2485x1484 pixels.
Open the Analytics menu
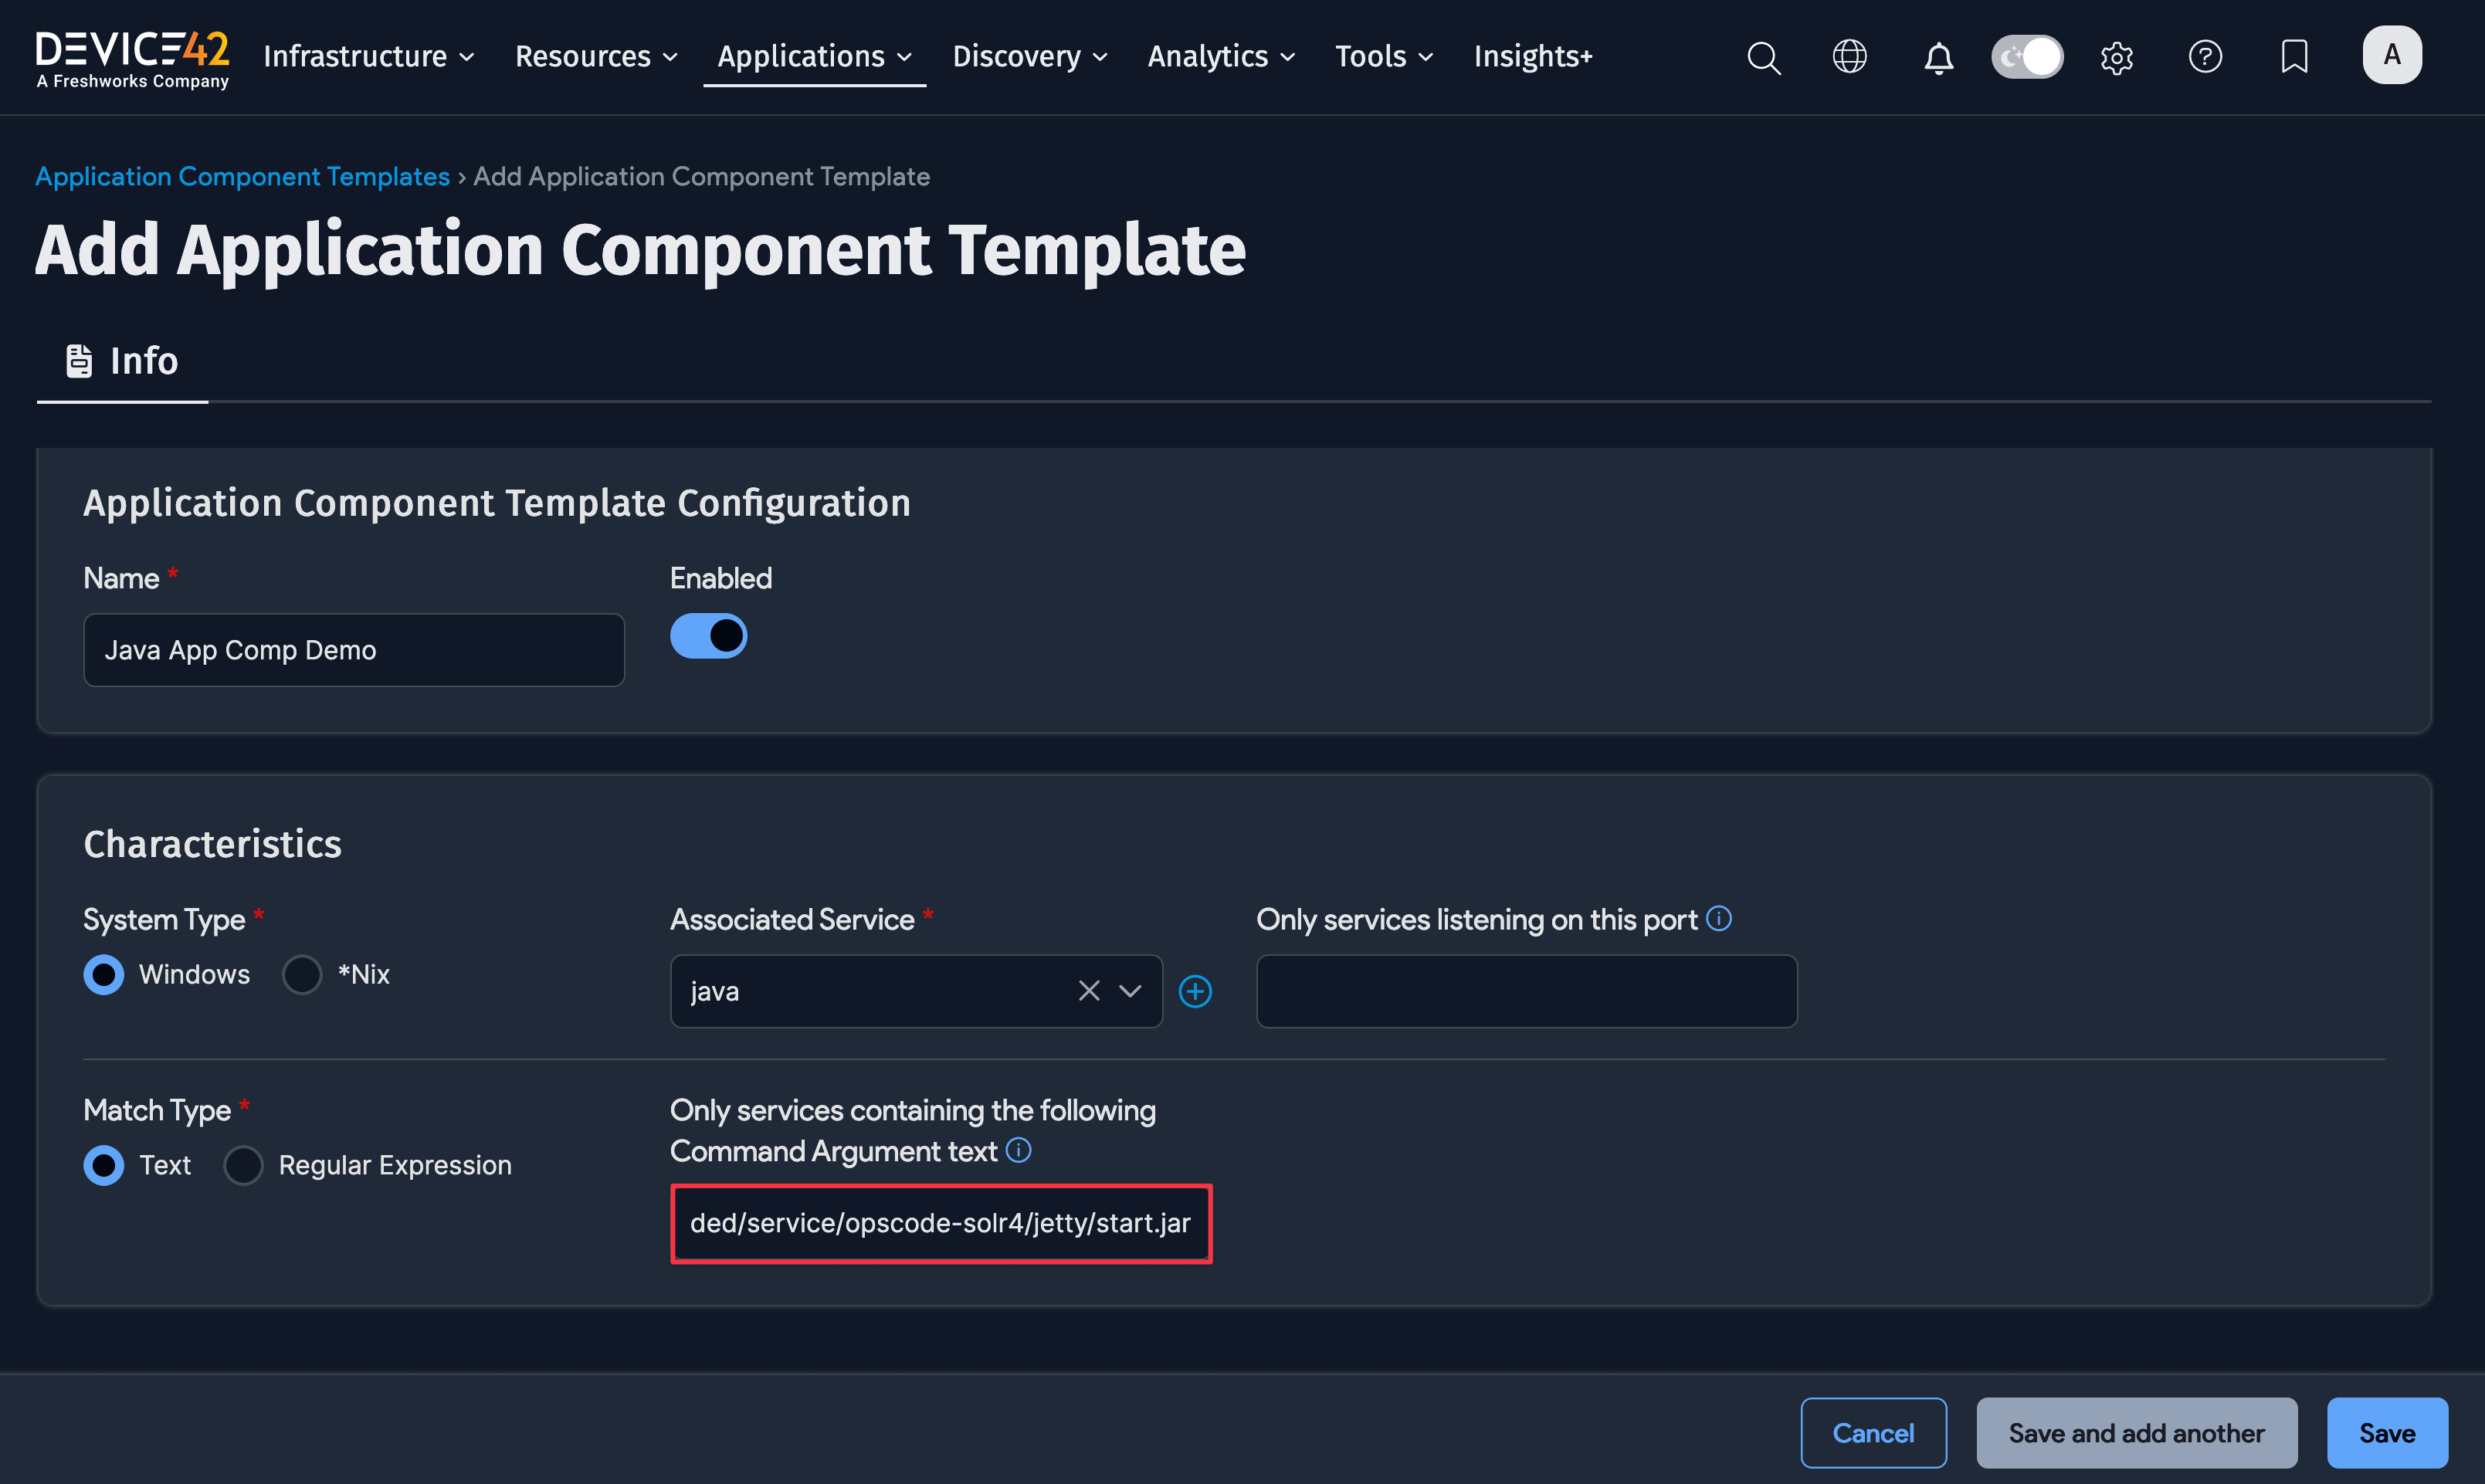(1219, 57)
